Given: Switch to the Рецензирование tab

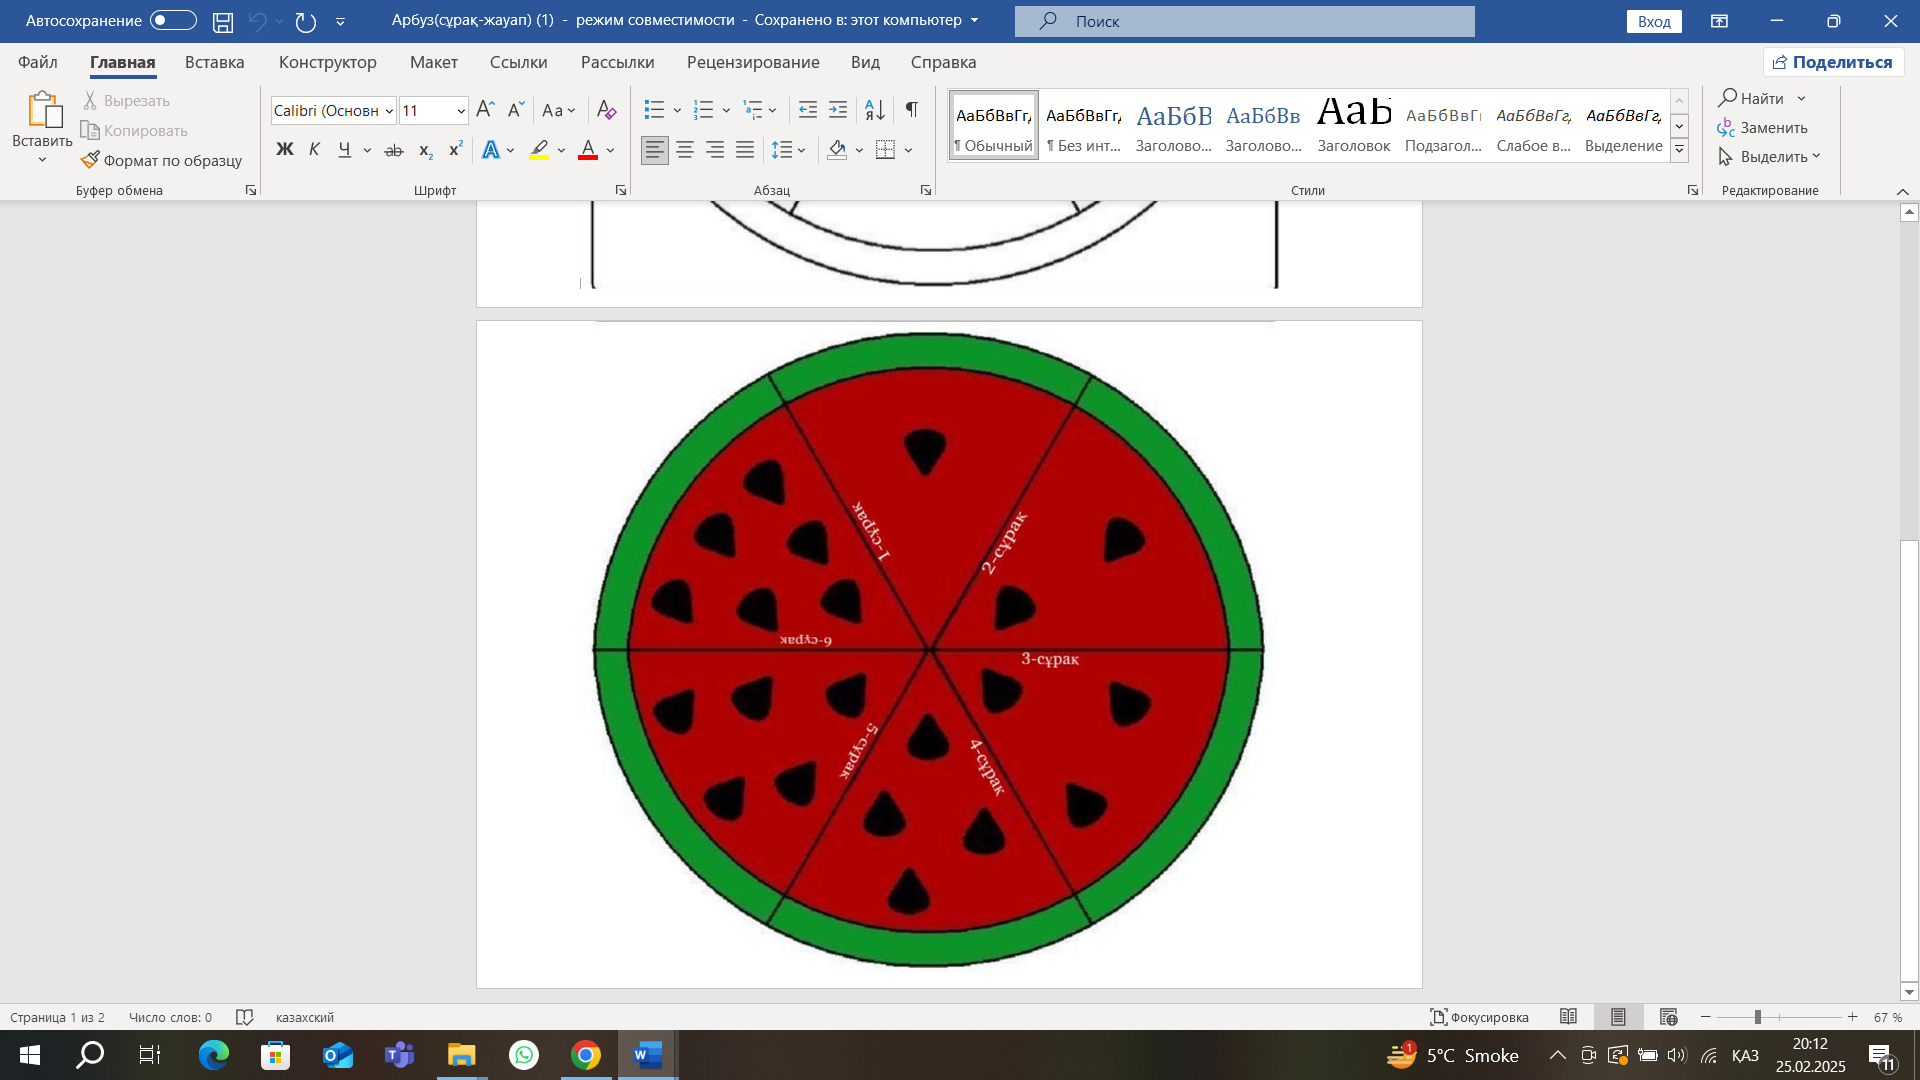Looking at the screenshot, I should [x=752, y=62].
